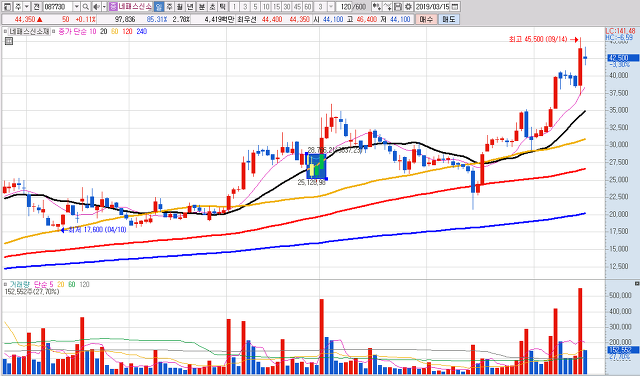The height and width of the screenshot is (376, 640).
Task: Choose the 30 interval button
Action: click(x=287, y=7)
